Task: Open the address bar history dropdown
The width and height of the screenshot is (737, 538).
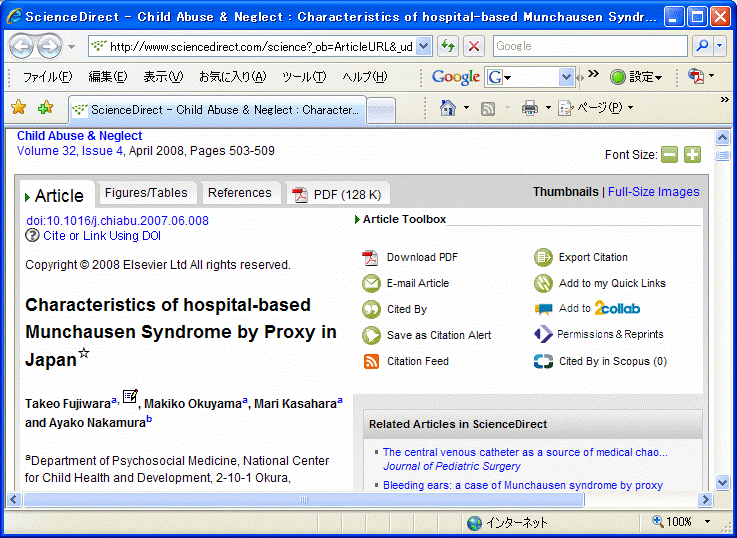Action: [x=424, y=46]
